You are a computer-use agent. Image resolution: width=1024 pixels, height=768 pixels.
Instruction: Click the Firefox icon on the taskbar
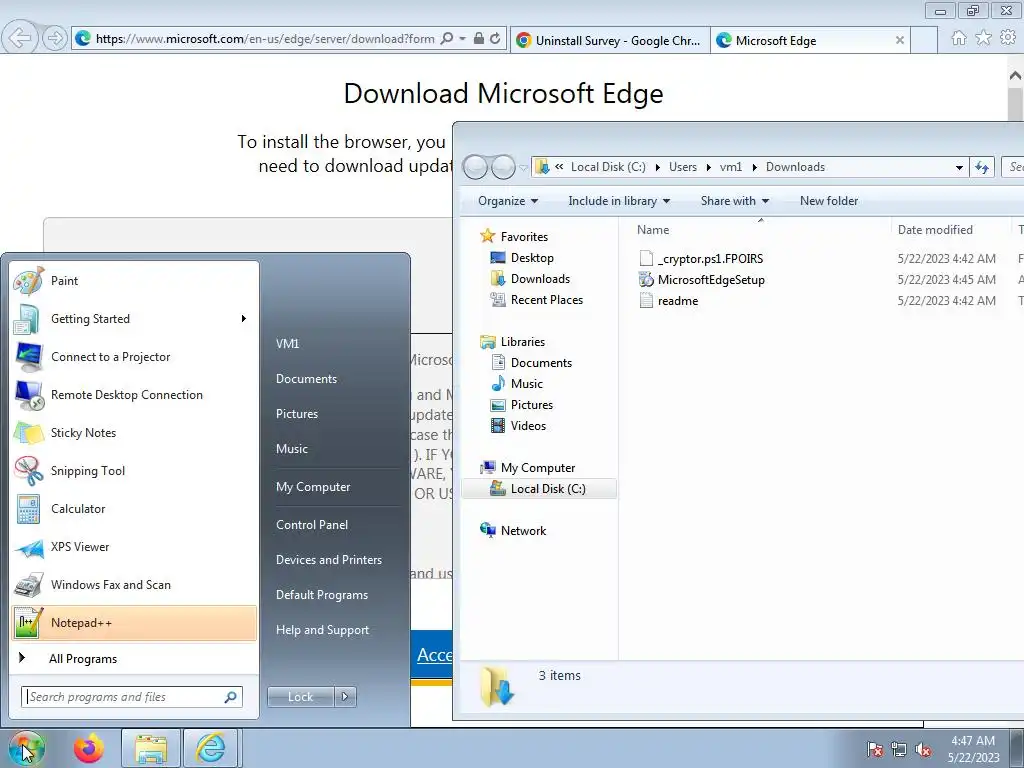click(89, 748)
